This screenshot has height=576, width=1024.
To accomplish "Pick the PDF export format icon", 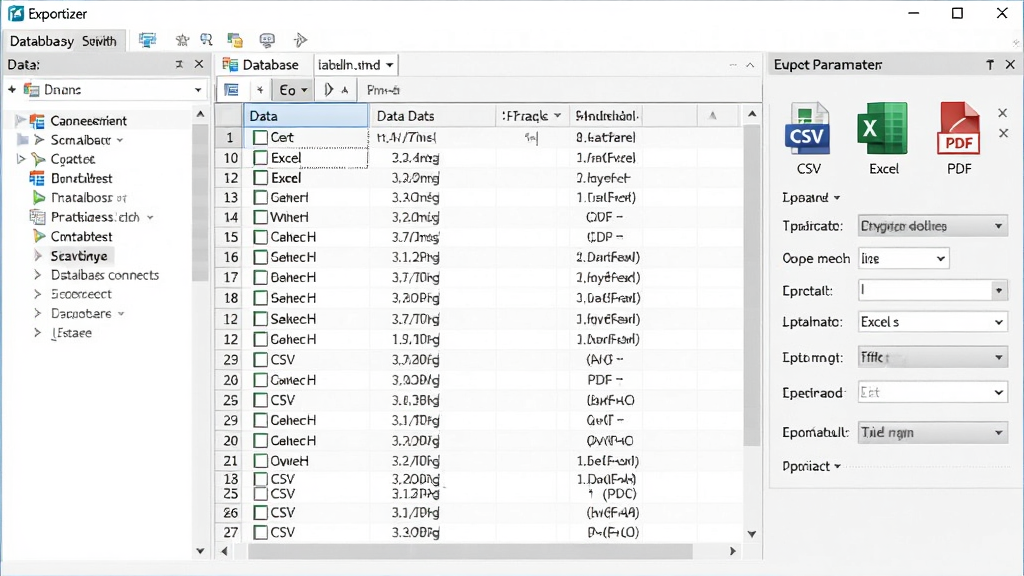I will [x=959, y=129].
